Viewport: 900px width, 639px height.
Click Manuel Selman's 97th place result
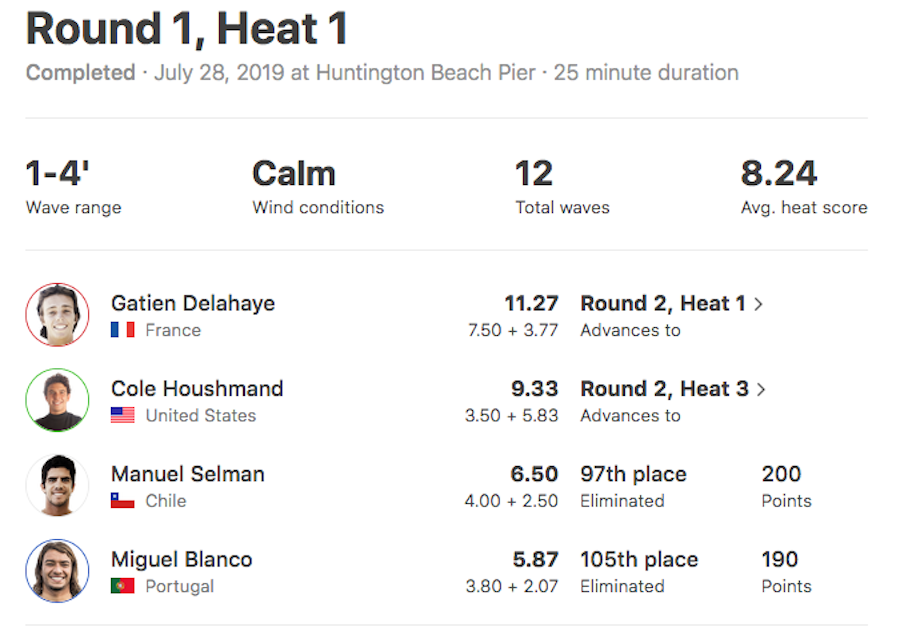pos(633,474)
